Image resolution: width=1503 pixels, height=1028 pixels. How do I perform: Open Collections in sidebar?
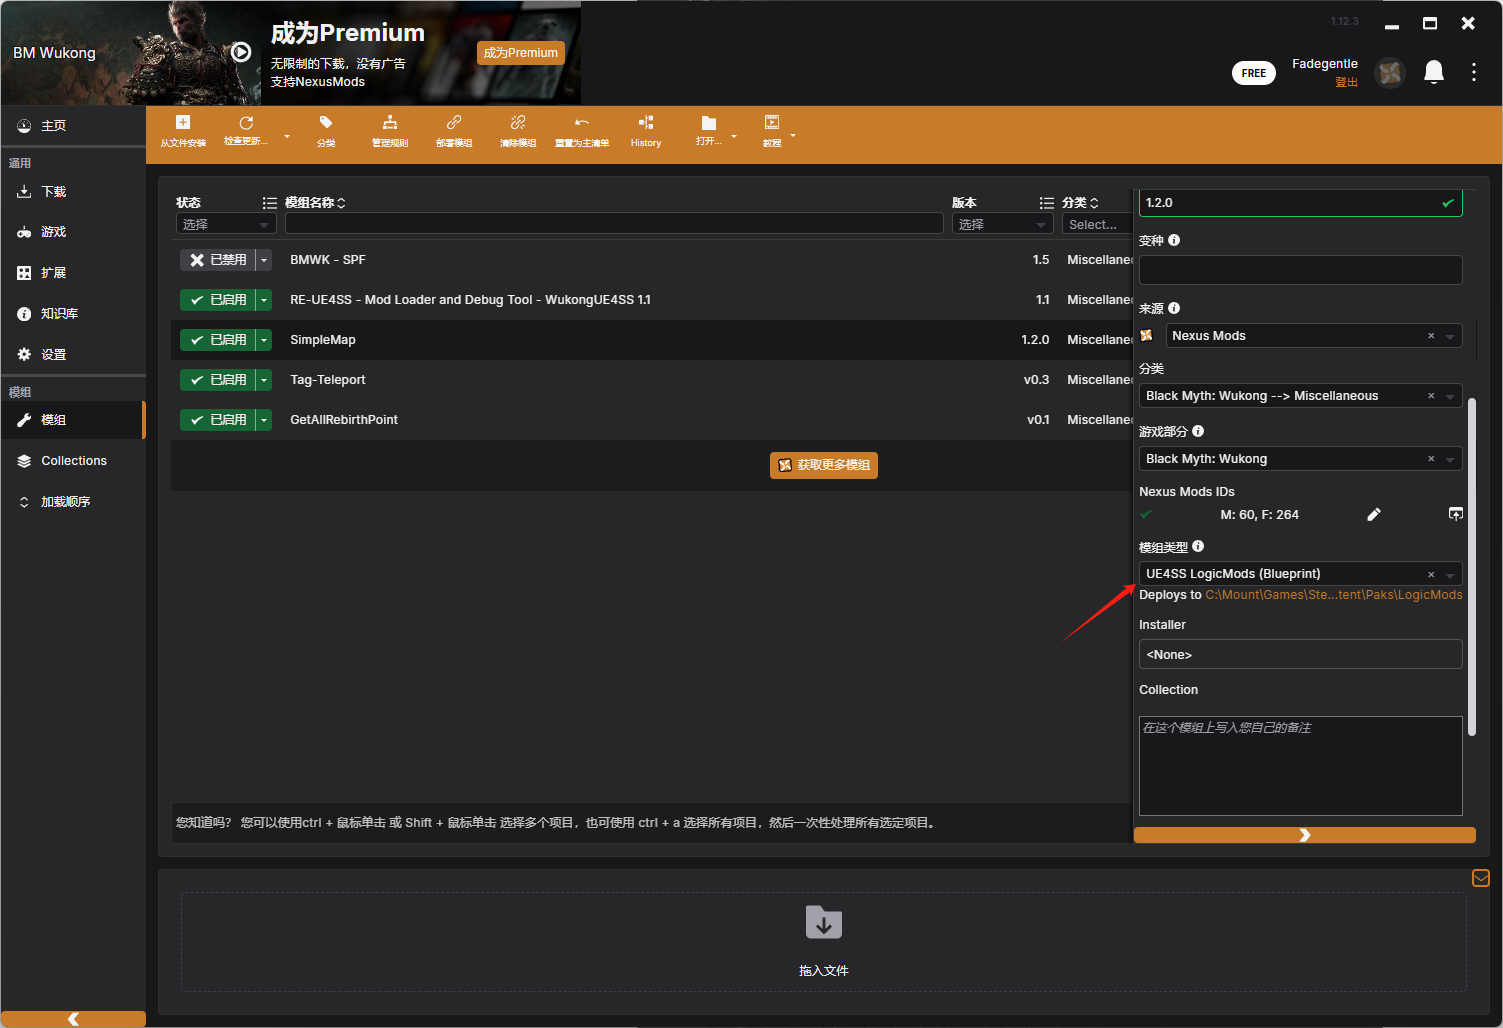coord(73,461)
